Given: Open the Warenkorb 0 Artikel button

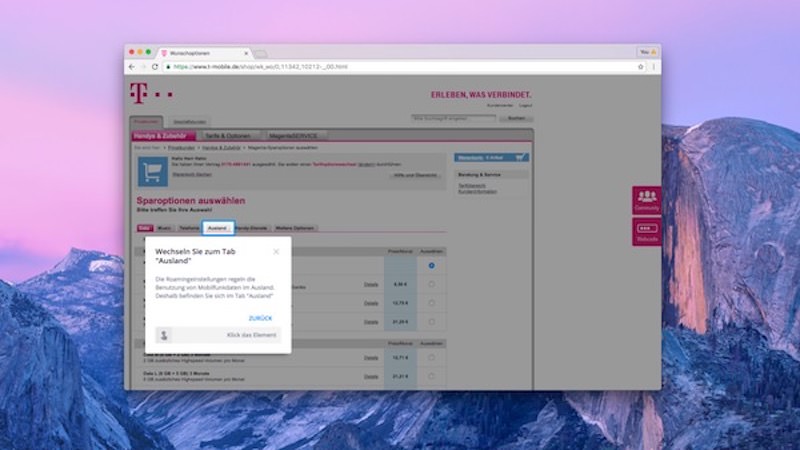Looking at the screenshot, I should click(x=491, y=158).
